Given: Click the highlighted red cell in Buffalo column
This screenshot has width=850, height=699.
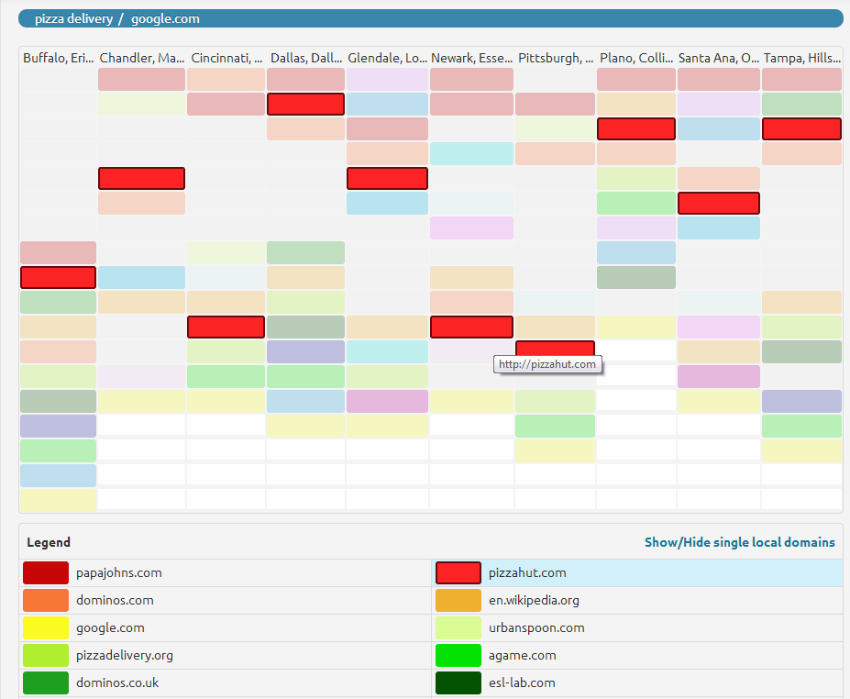Looking at the screenshot, I should (x=58, y=277).
